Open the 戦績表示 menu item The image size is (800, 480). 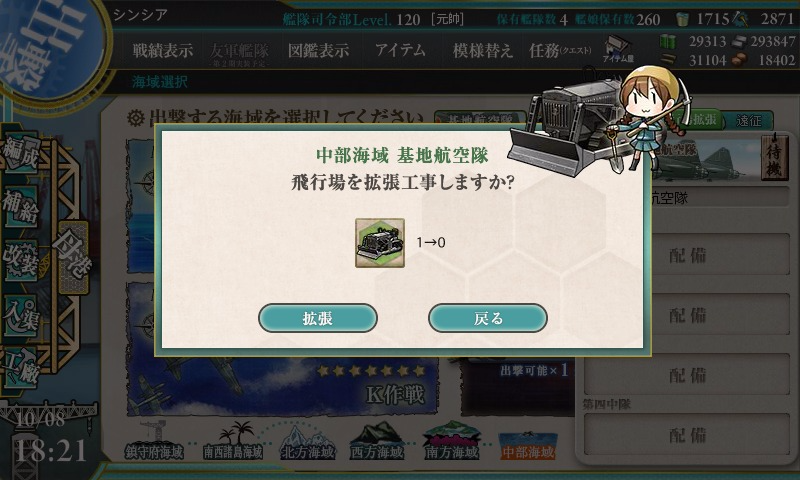click(163, 50)
